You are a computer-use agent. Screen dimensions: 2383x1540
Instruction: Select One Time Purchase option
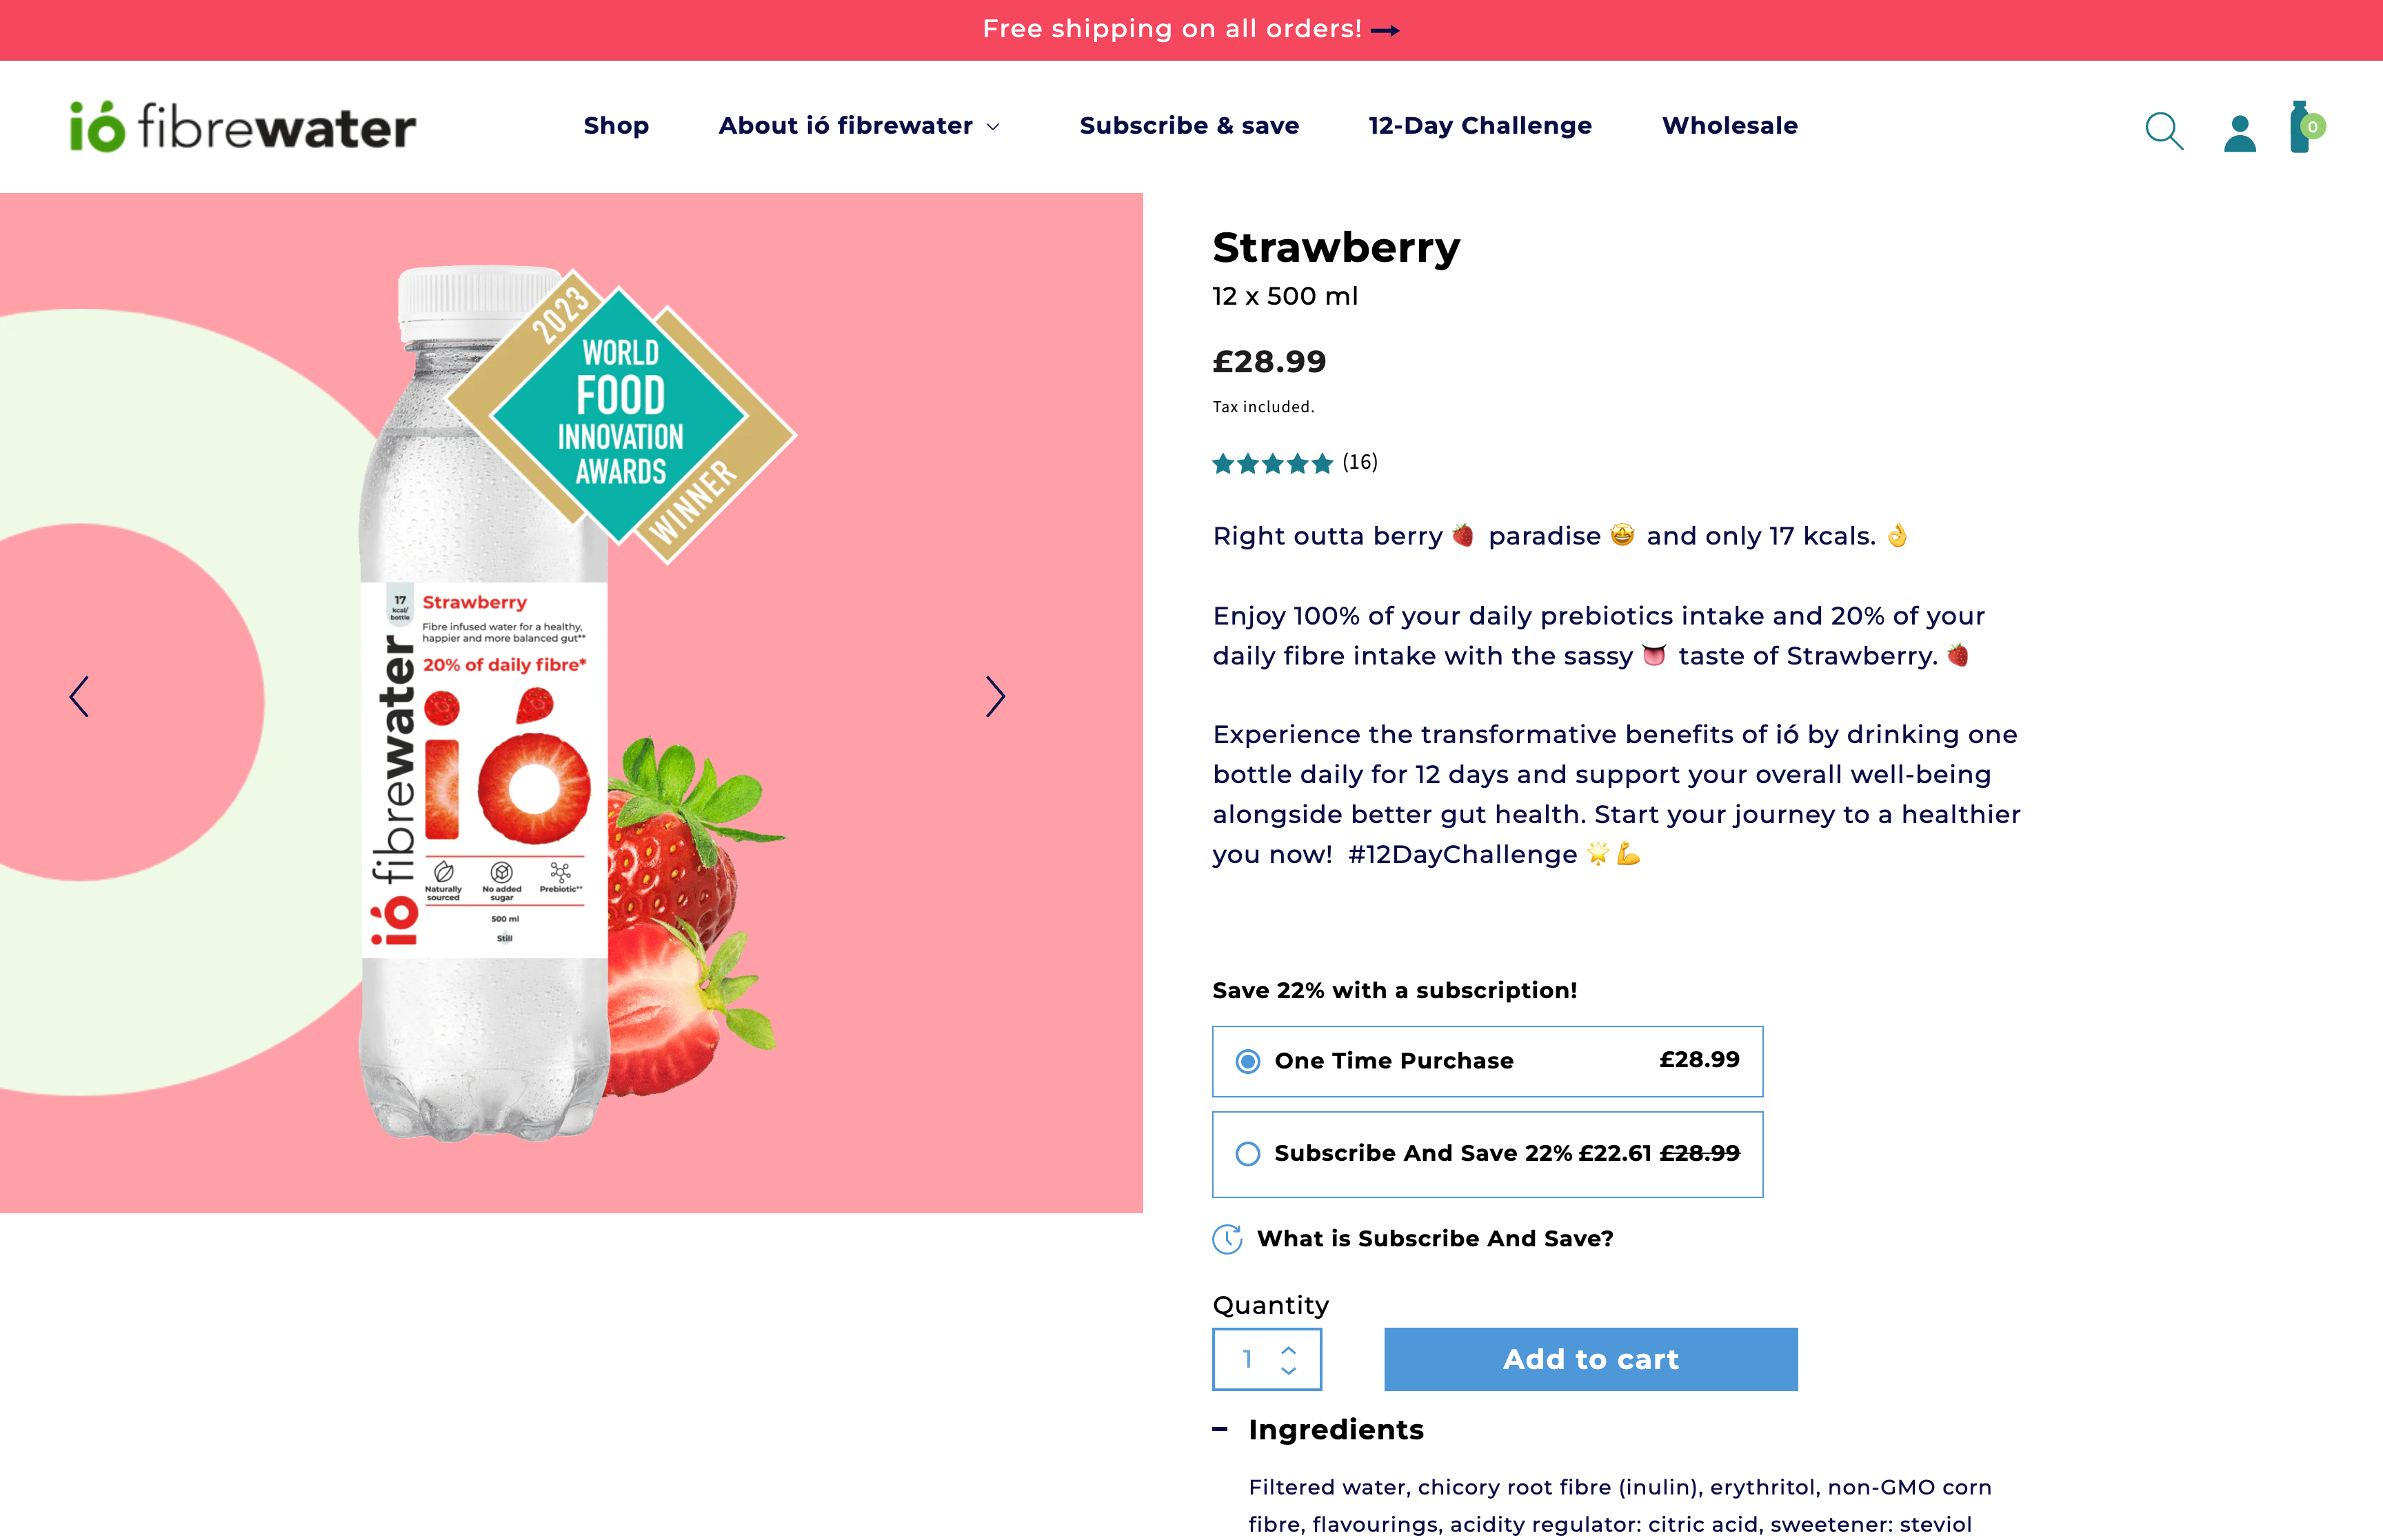click(1248, 1061)
